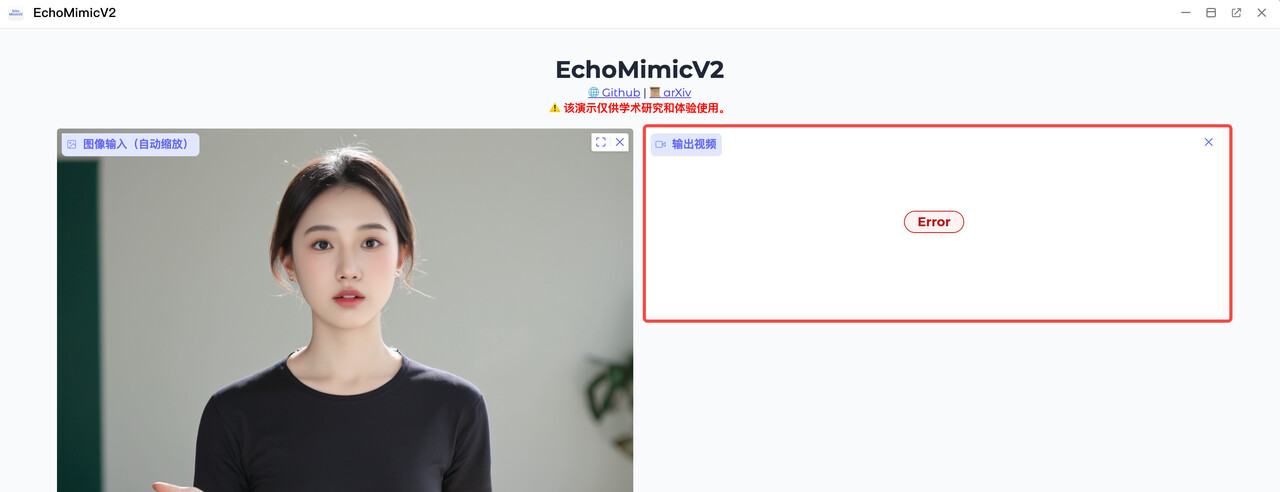Click the video camera icon in 输出视频 label
The width and height of the screenshot is (1280, 492).
tap(660, 144)
